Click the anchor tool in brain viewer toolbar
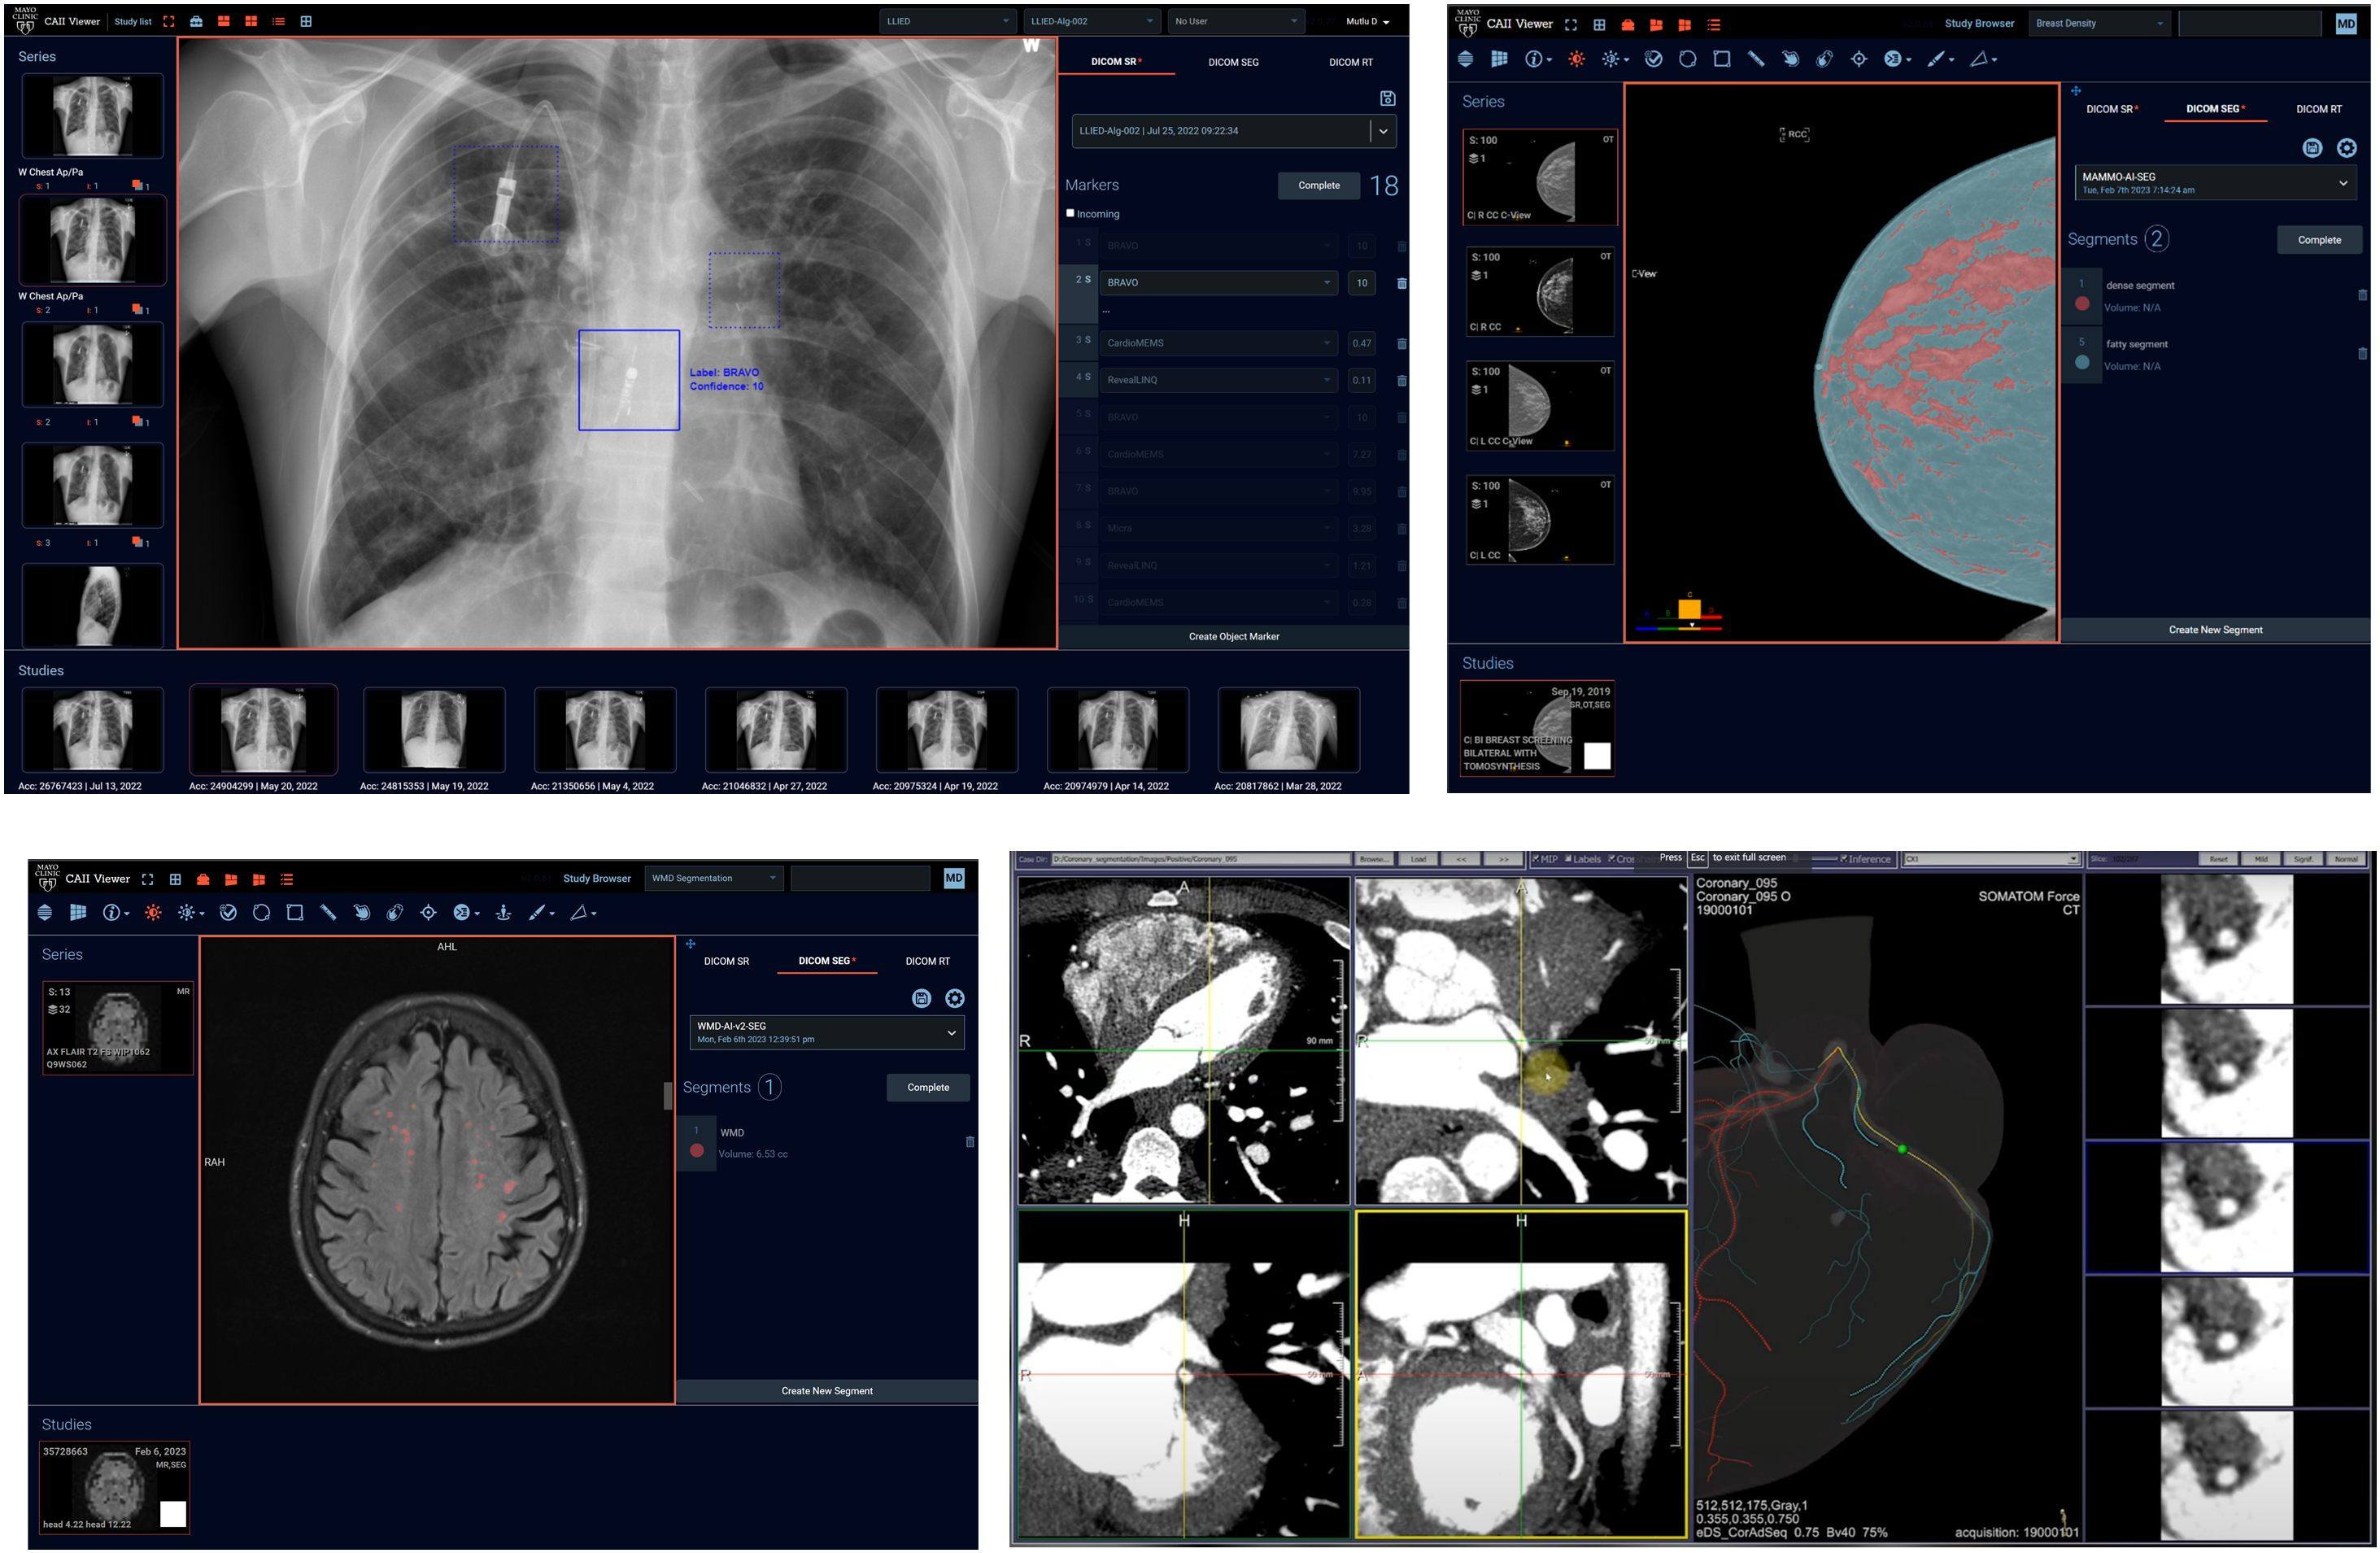Viewport: 2380px width, 1553px height. [503, 912]
